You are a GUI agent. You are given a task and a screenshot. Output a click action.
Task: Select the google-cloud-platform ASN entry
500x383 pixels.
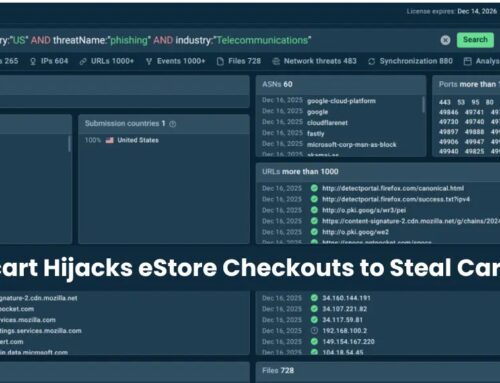tap(341, 101)
